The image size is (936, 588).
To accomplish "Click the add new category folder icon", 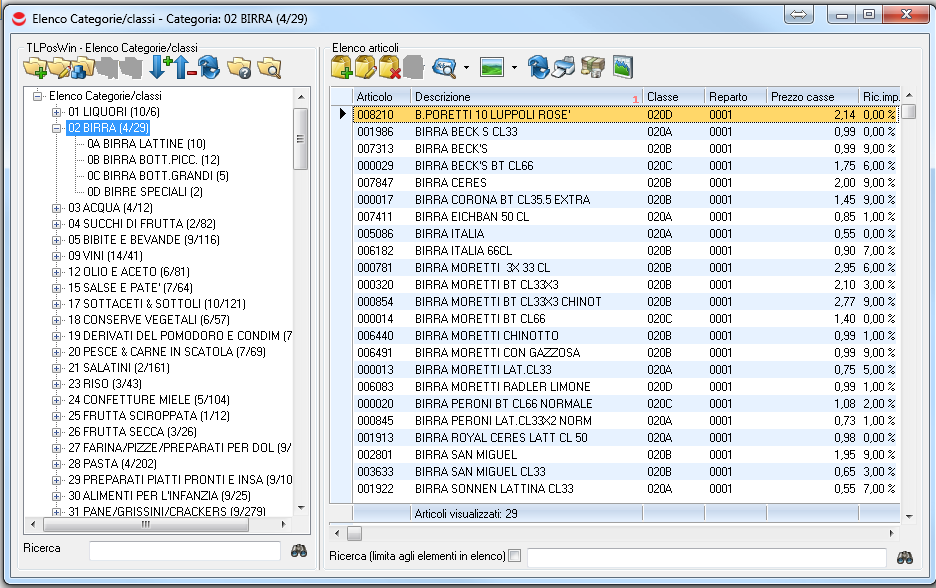I will coord(35,68).
